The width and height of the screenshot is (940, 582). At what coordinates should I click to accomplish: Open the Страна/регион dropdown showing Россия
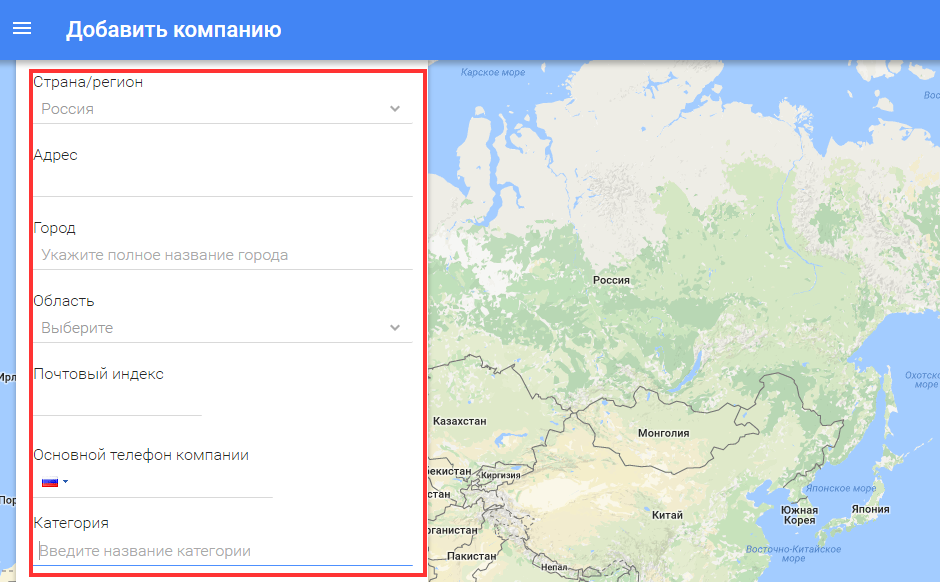pyautogui.click(x=222, y=109)
